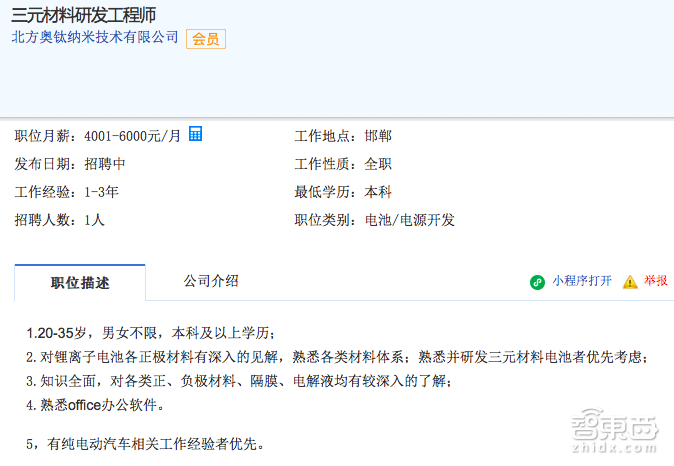Switch to the 公司介绍 tab
The width and height of the screenshot is (674, 466).
pos(211,281)
